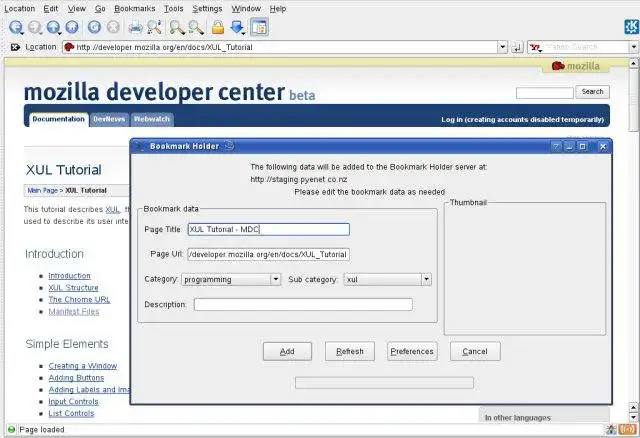The image size is (640, 438).
Task: Reload the page with Reload icon
Action: point(94,27)
